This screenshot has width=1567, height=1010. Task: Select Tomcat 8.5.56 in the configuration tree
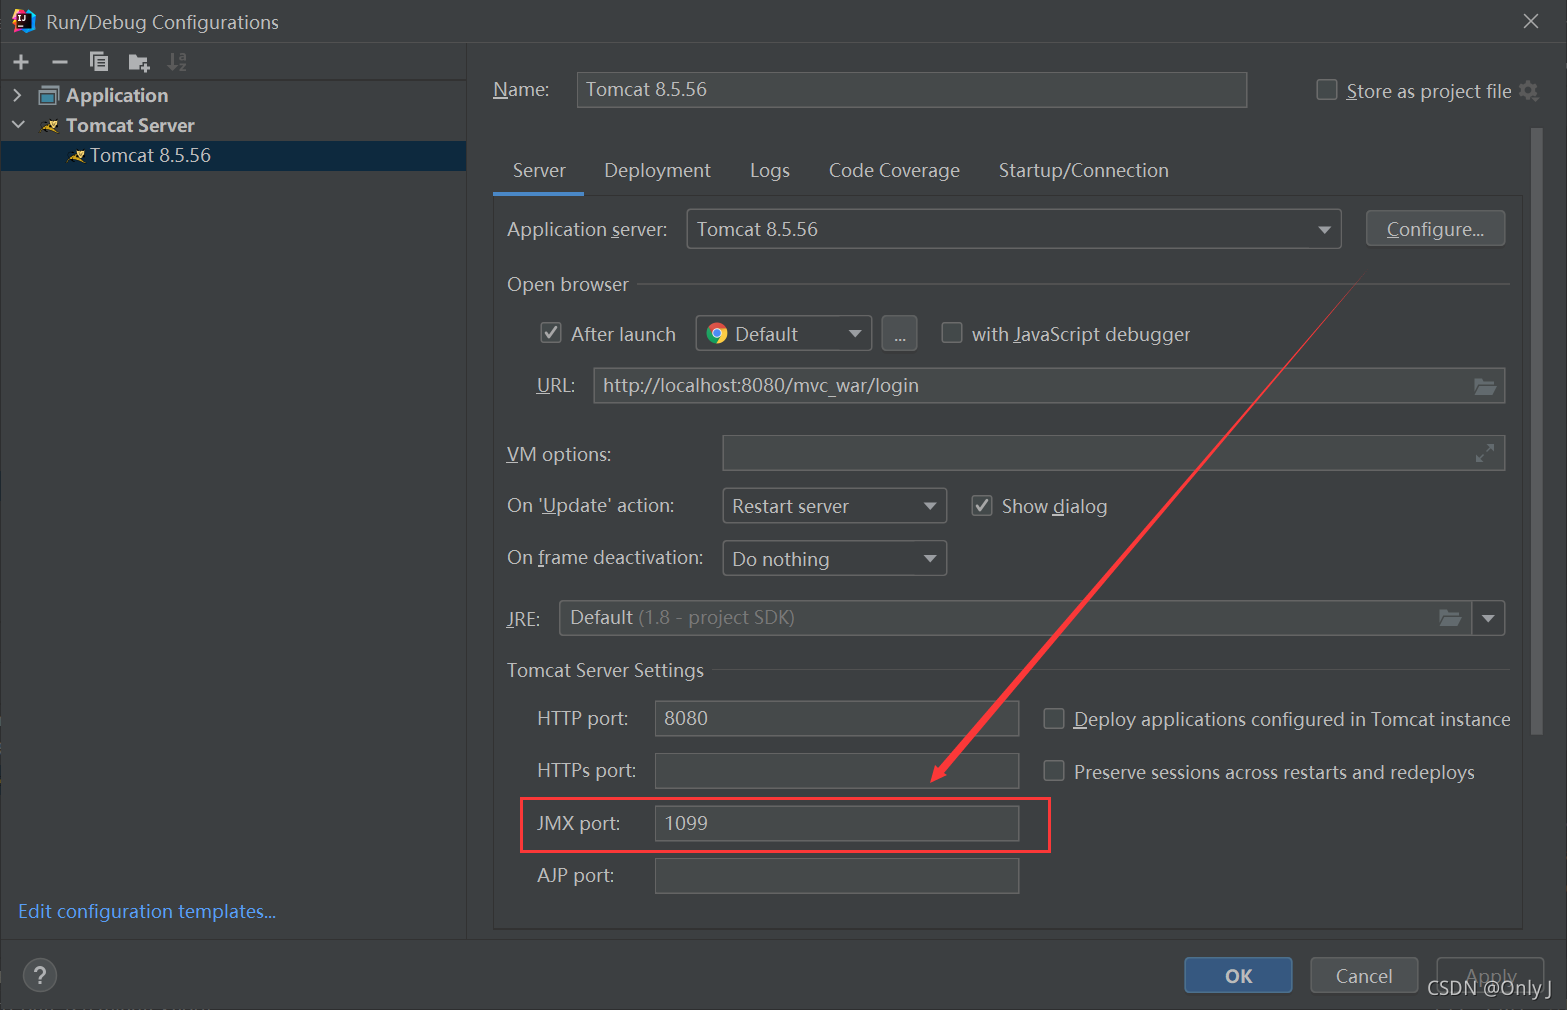tap(234, 156)
